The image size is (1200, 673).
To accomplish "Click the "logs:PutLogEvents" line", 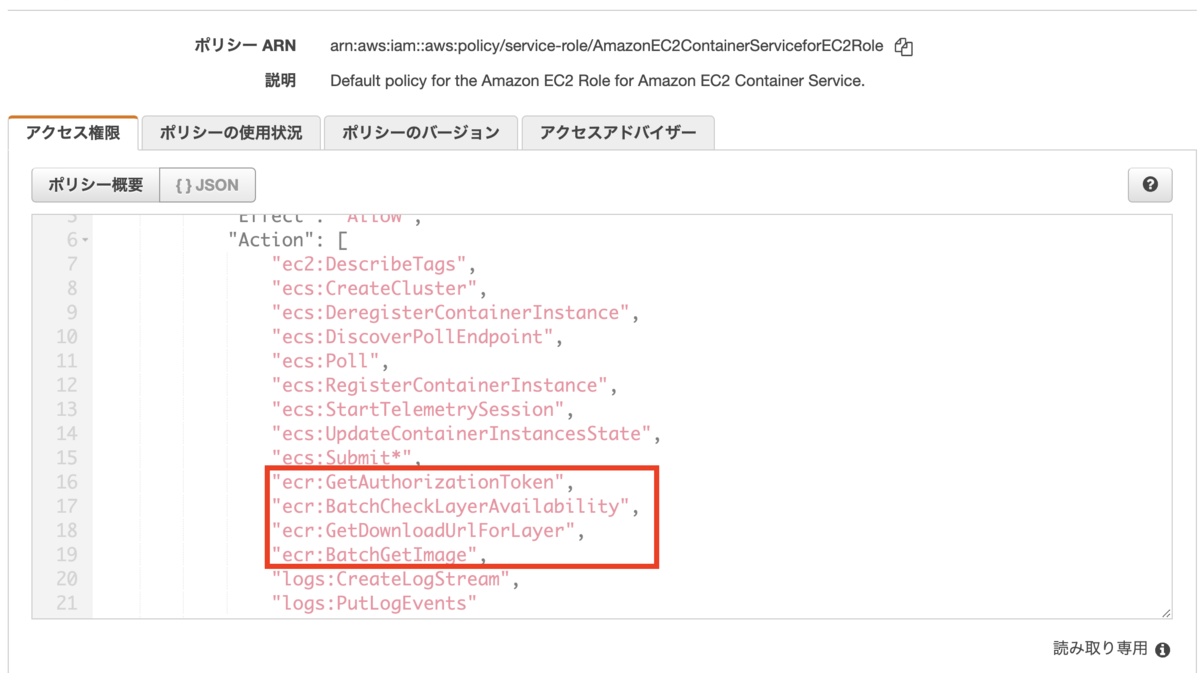I will (374, 603).
